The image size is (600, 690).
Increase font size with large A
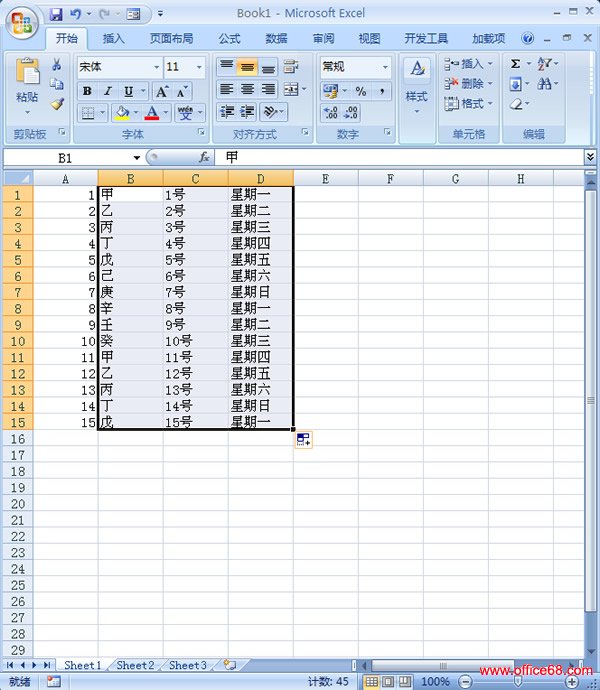pyautogui.click(x=161, y=92)
